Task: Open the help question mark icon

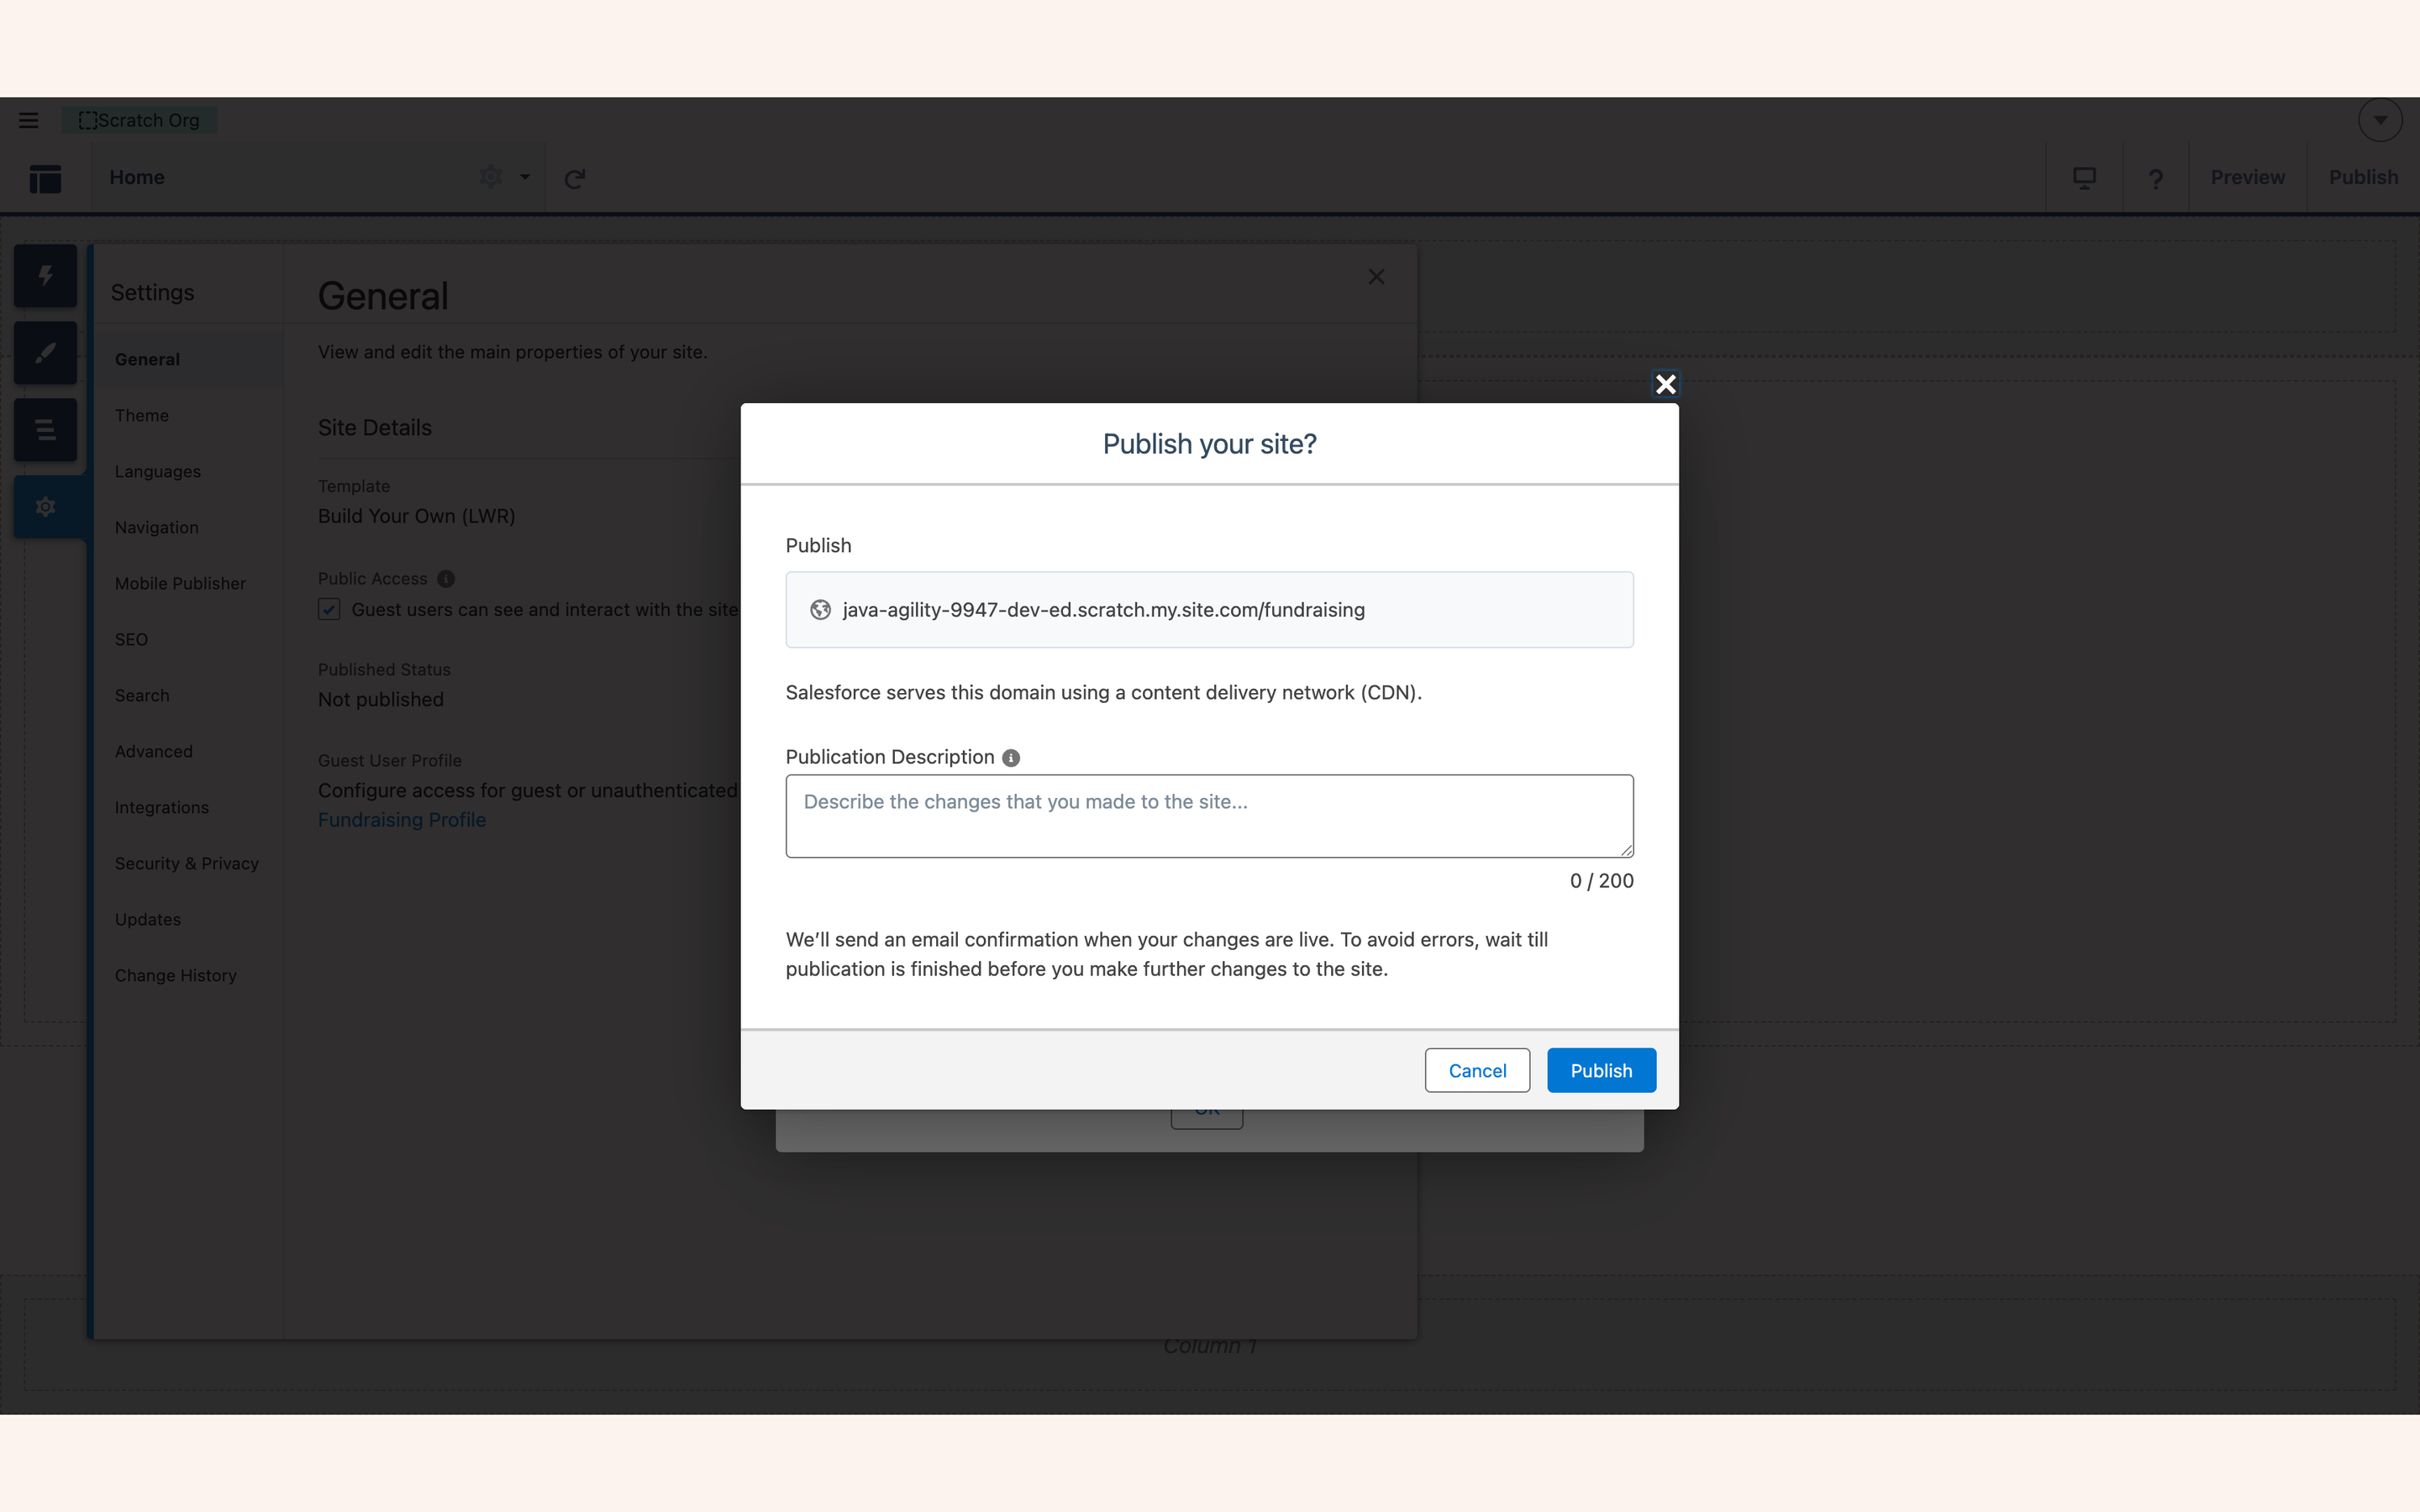Action: 2156,178
